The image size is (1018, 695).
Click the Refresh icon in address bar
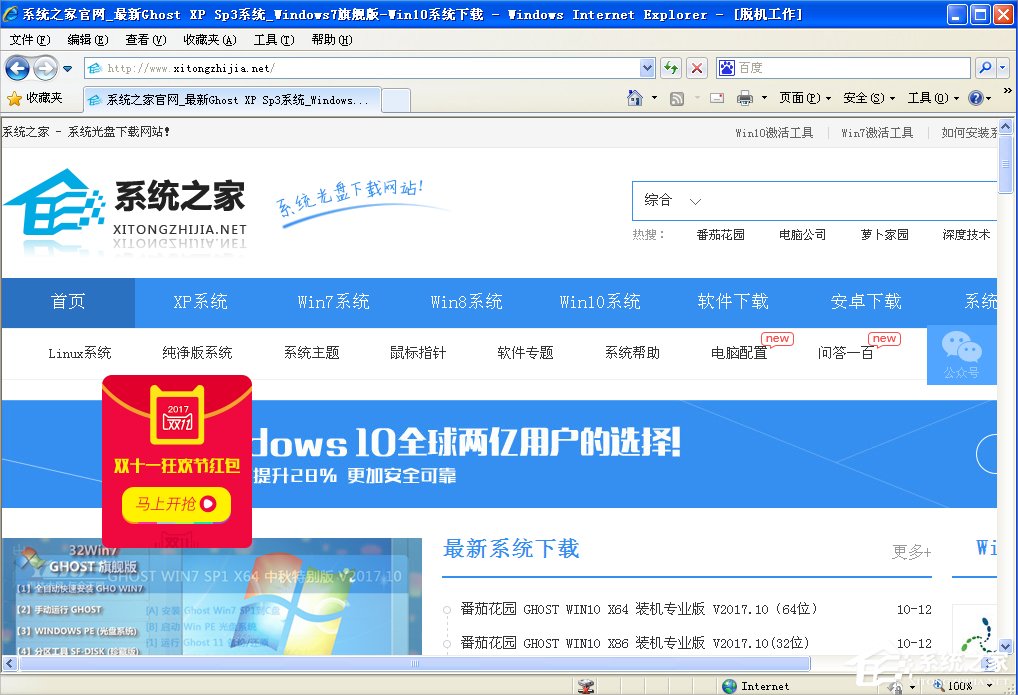(x=669, y=69)
